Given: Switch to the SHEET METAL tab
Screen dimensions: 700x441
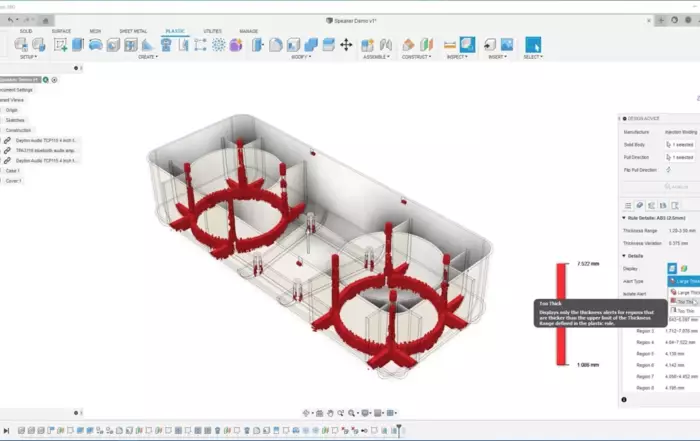Looking at the screenshot, I should click(x=133, y=31).
